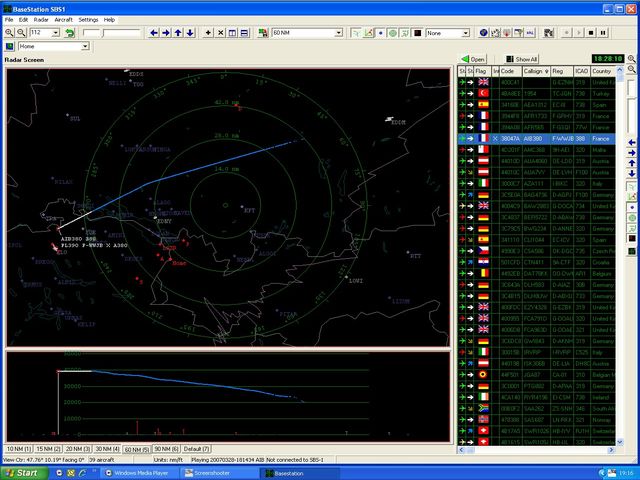Click down arrow in right side panel

pyautogui.click(x=632, y=173)
